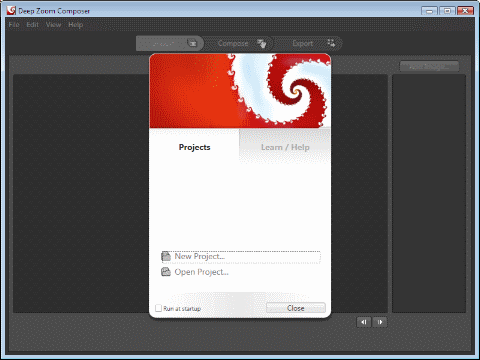Switch to the Projects tab

[x=194, y=147]
